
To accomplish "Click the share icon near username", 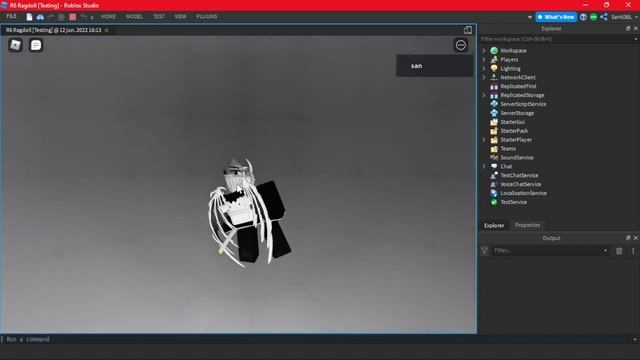I will click(x=604, y=17).
